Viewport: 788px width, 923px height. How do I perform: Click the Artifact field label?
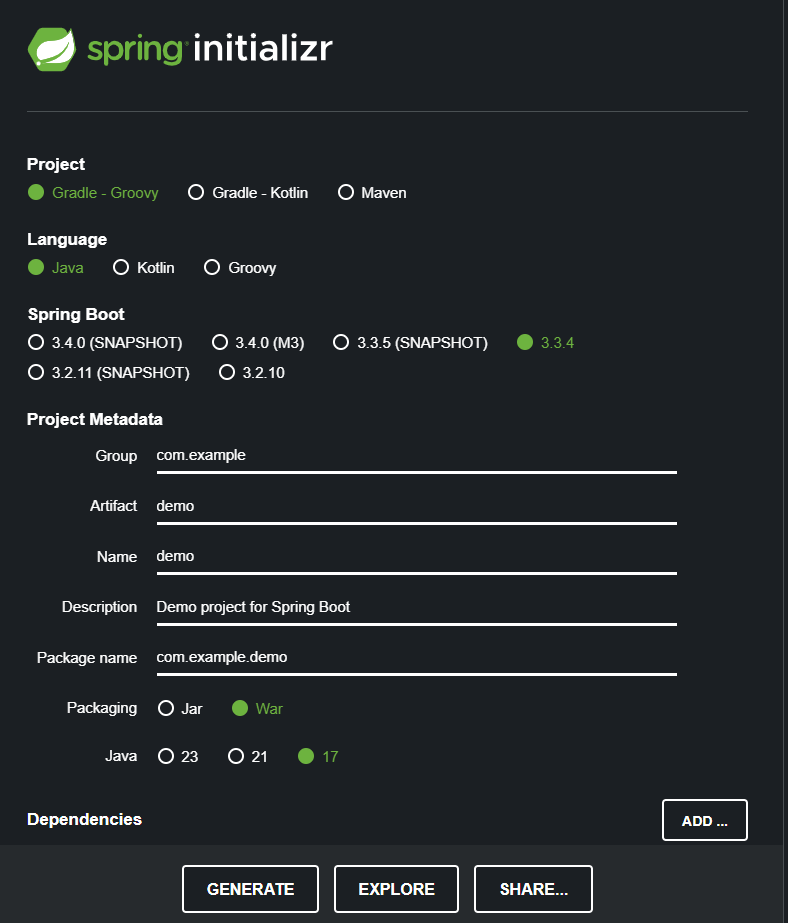pyautogui.click(x=114, y=506)
